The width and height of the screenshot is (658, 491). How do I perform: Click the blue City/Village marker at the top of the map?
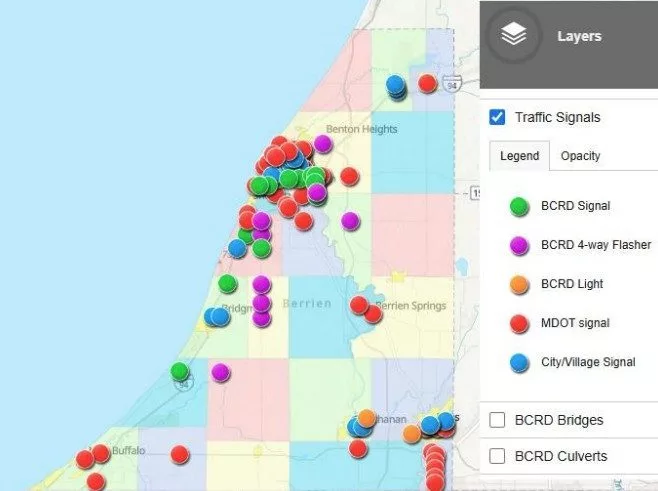click(397, 85)
